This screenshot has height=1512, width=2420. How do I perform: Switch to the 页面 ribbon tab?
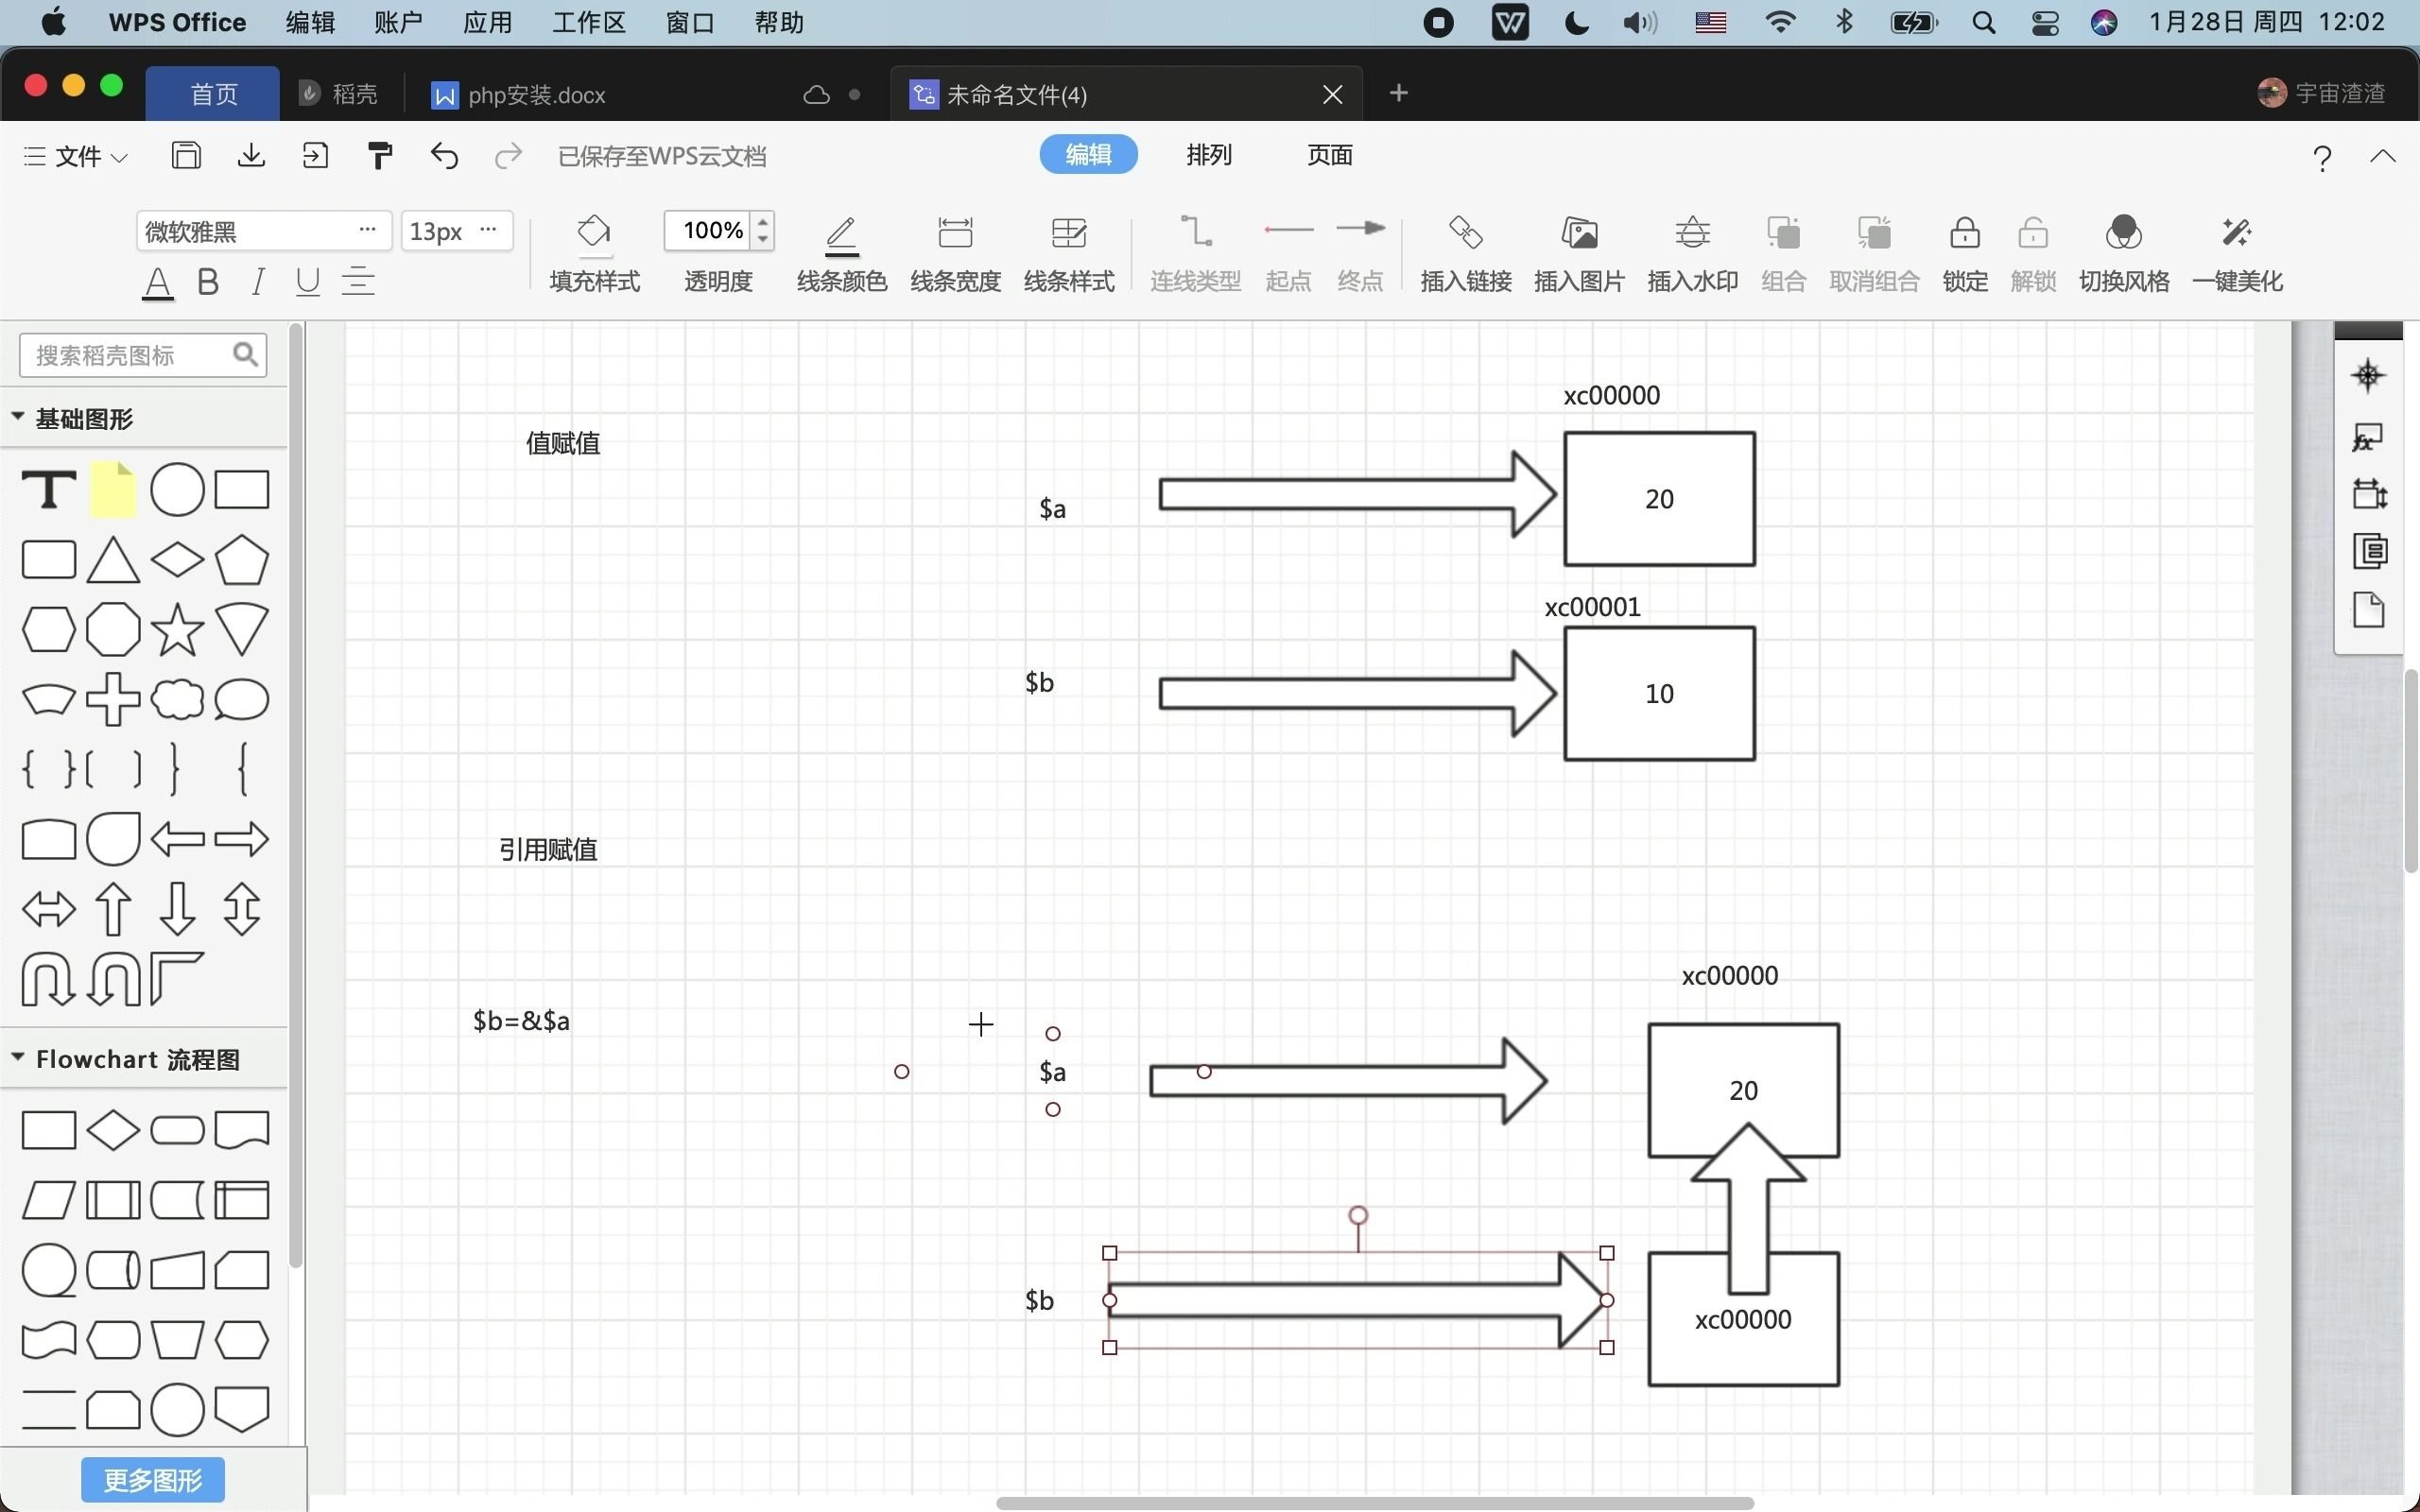click(1330, 155)
